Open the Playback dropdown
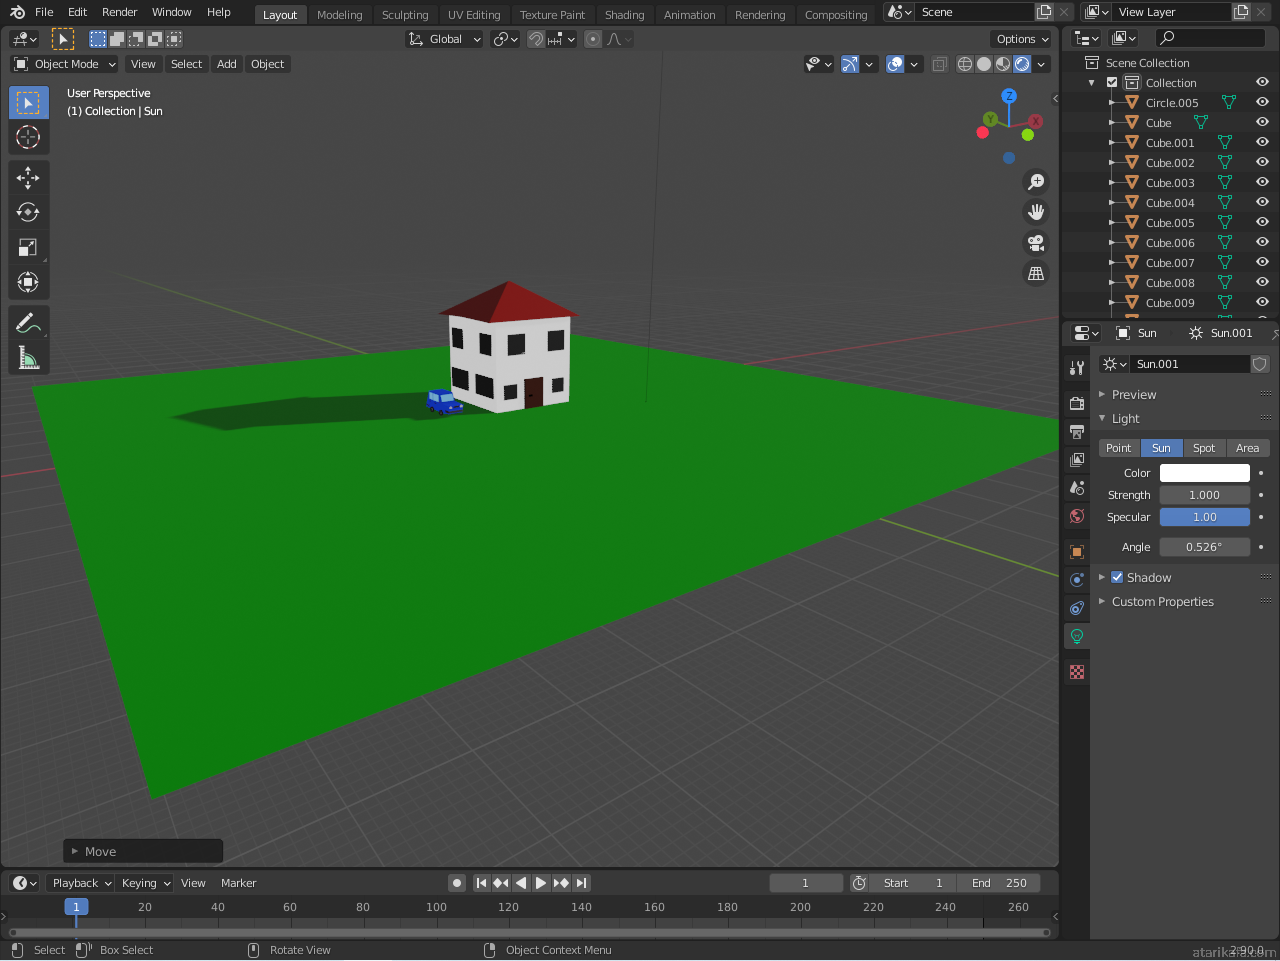Image resolution: width=1280 pixels, height=961 pixels. coord(81,883)
